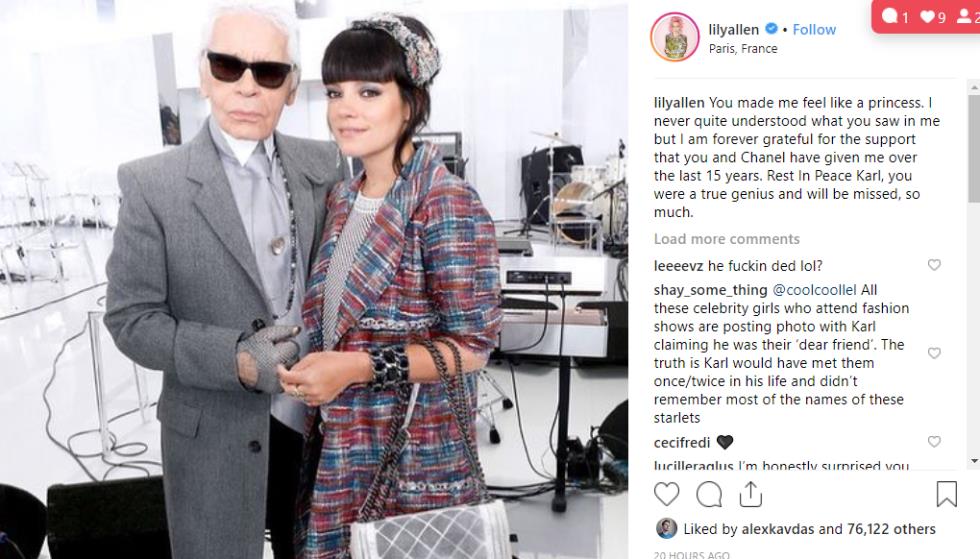The width and height of the screenshot is (980, 559).
Task: Like the comment from leeeevz
Action: [934, 265]
